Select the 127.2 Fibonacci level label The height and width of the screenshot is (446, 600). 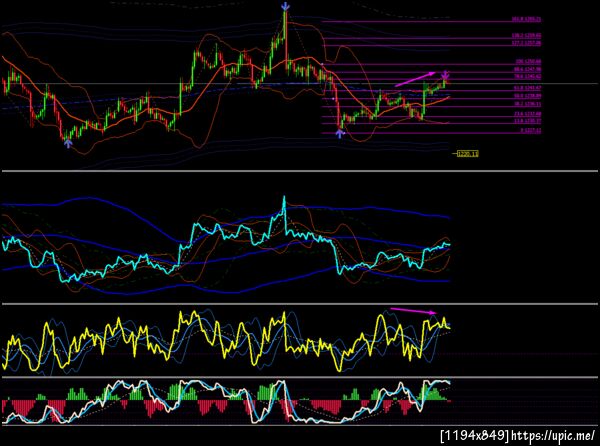click(526, 43)
